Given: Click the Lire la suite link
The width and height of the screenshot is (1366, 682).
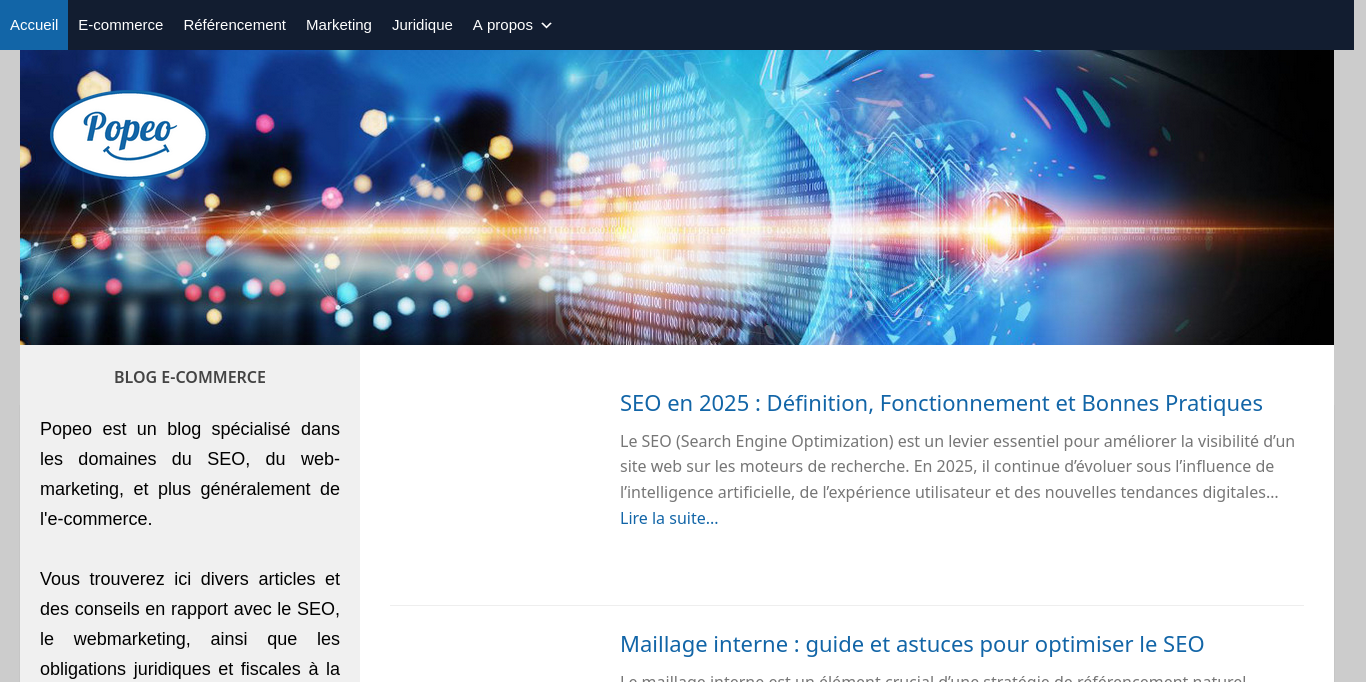Looking at the screenshot, I should (668, 518).
